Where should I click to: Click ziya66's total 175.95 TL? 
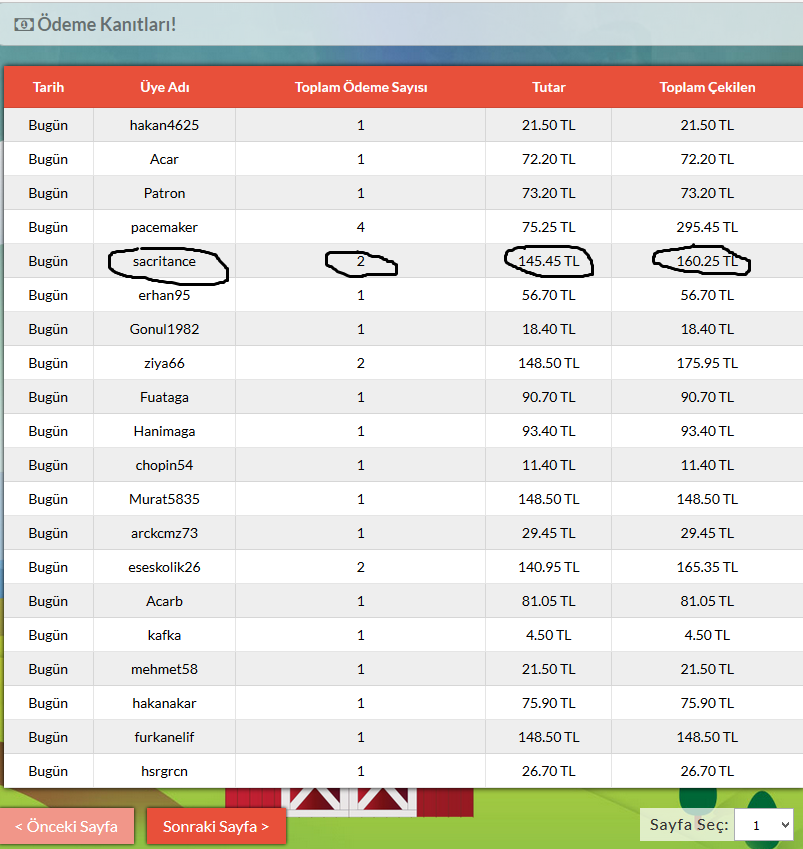coord(707,363)
